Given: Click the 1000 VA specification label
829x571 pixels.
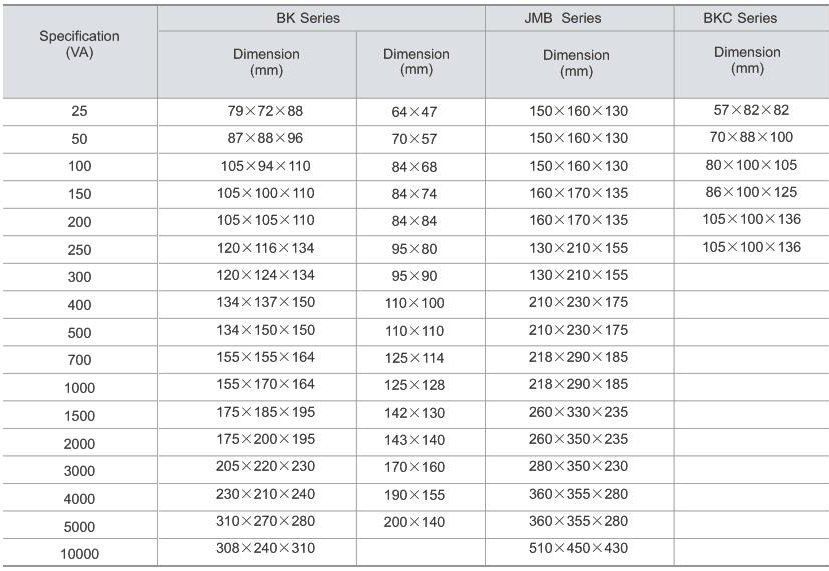Looking at the screenshot, I should 79,387.
